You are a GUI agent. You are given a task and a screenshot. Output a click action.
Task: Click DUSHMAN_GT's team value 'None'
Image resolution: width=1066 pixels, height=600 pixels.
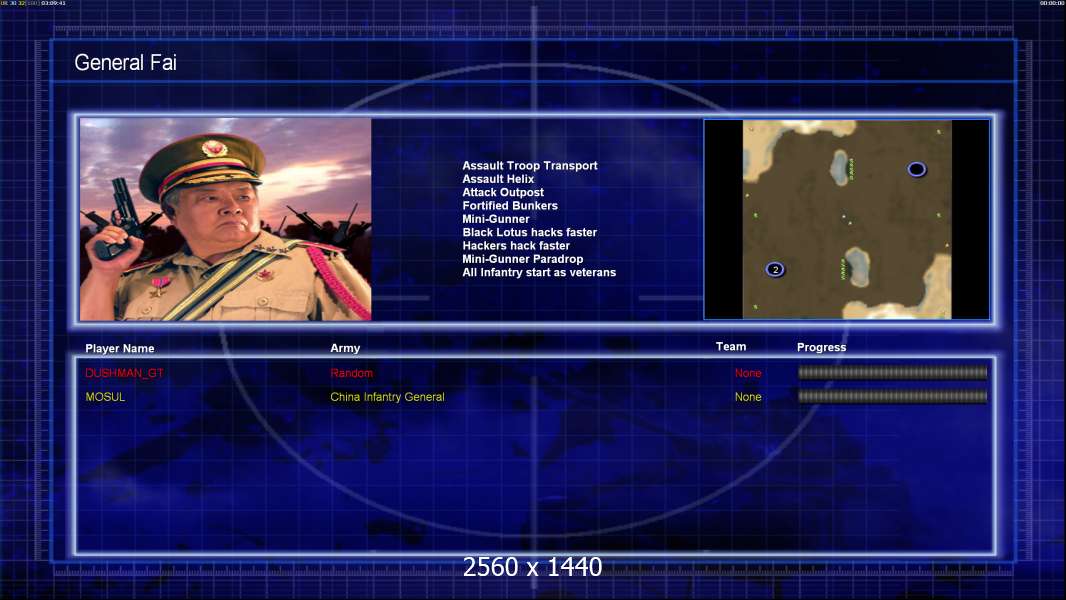tap(748, 373)
